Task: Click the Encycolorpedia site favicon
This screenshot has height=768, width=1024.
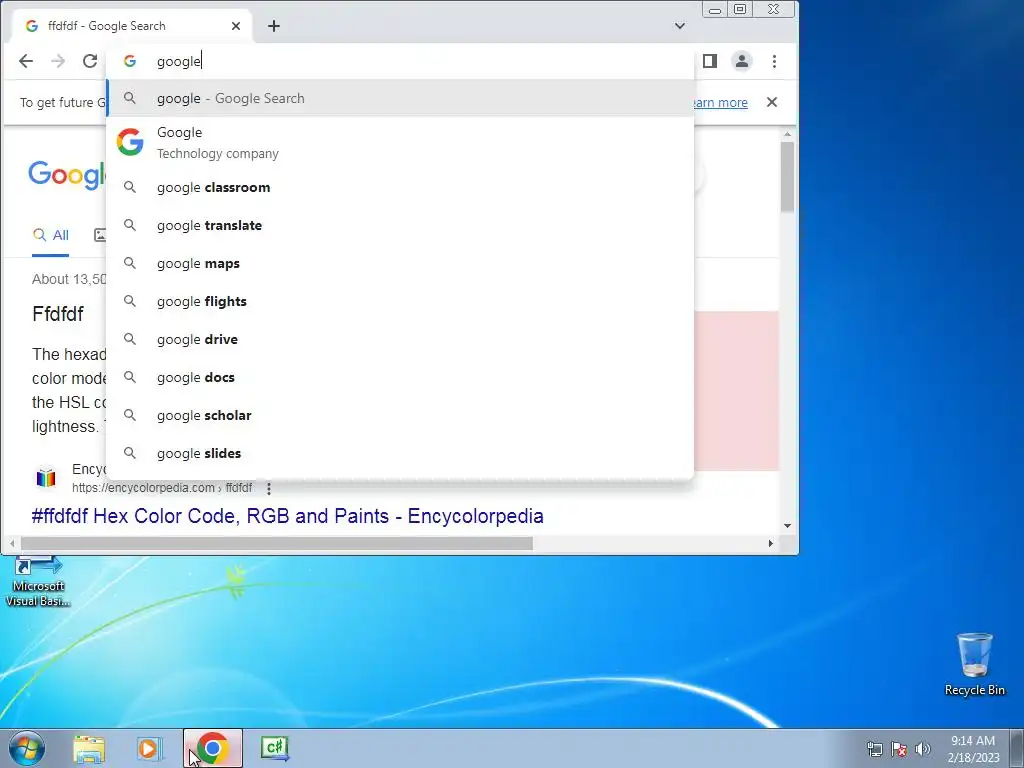Action: point(46,478)
